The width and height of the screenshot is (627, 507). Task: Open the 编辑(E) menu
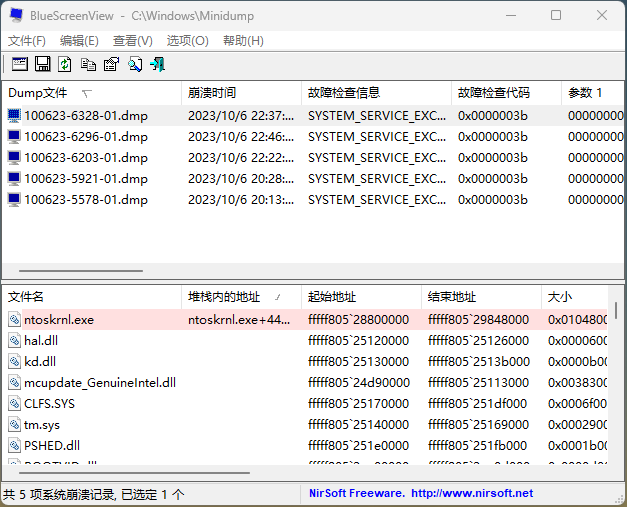(79, 41)
